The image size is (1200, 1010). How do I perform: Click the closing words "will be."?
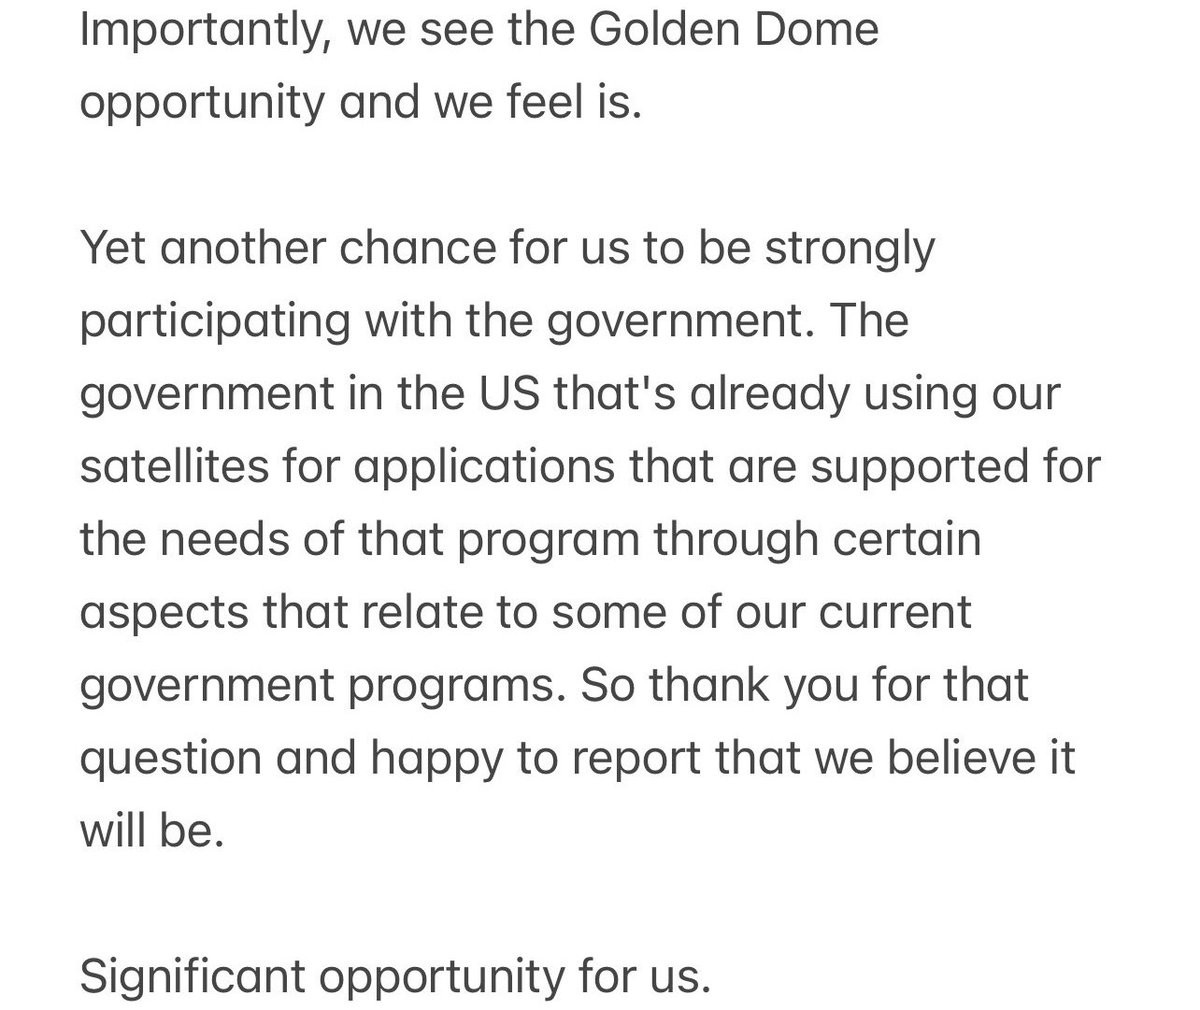click(x=151, y=831)
